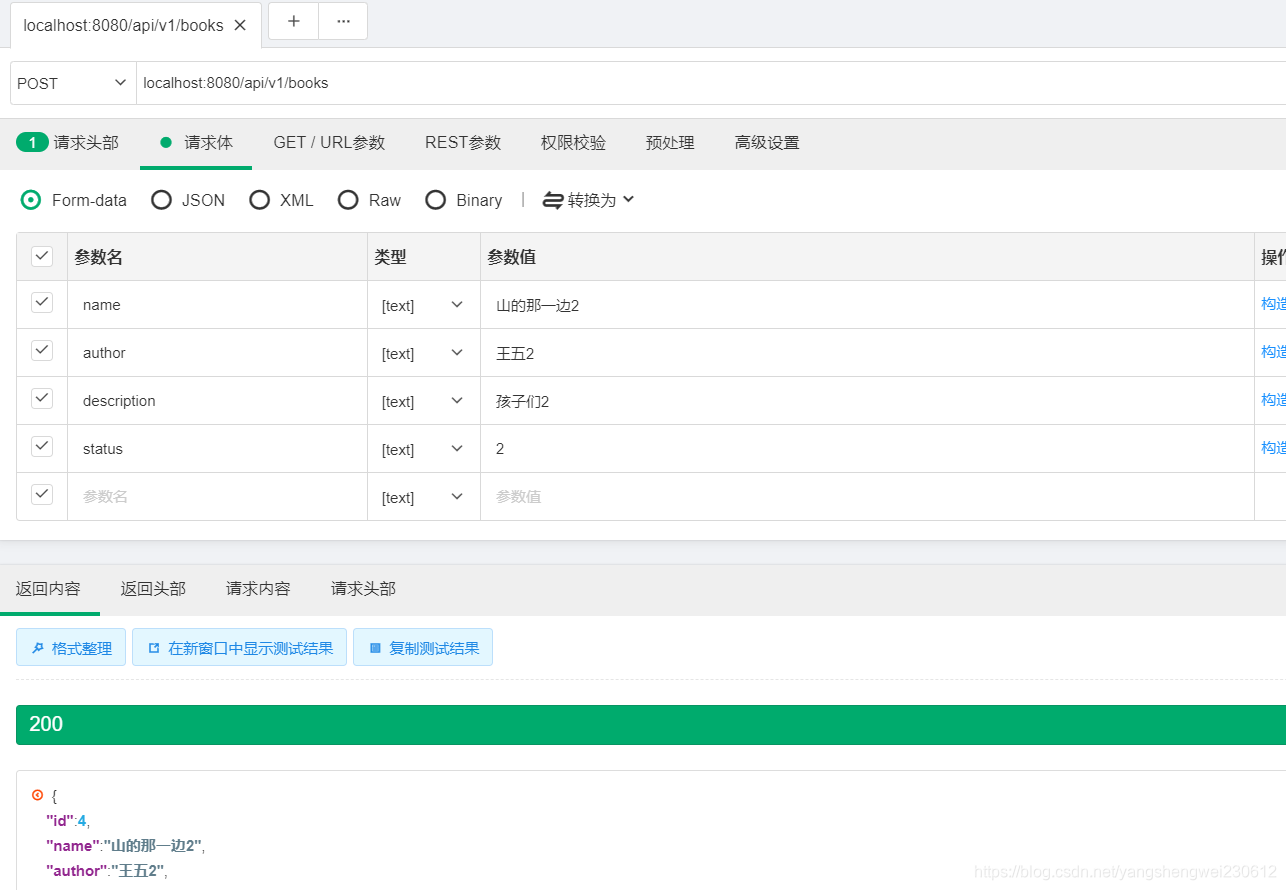This screenshot has width=1286, height=890.
Task: Switch to the 返回头部 response tab
Action: [153, 589]
